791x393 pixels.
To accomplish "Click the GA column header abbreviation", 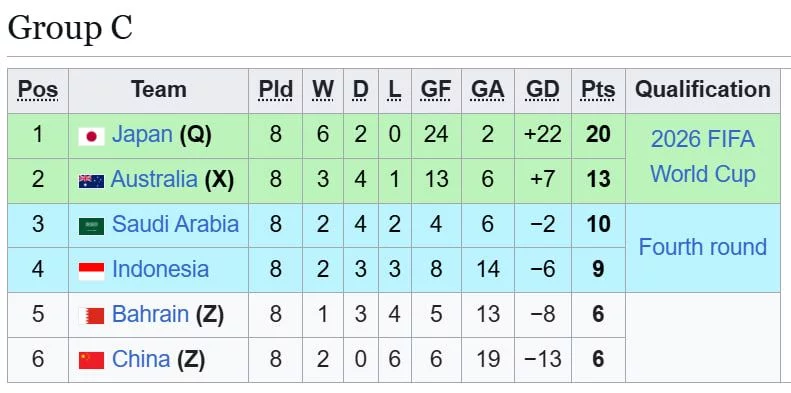I will click(487, 90).
